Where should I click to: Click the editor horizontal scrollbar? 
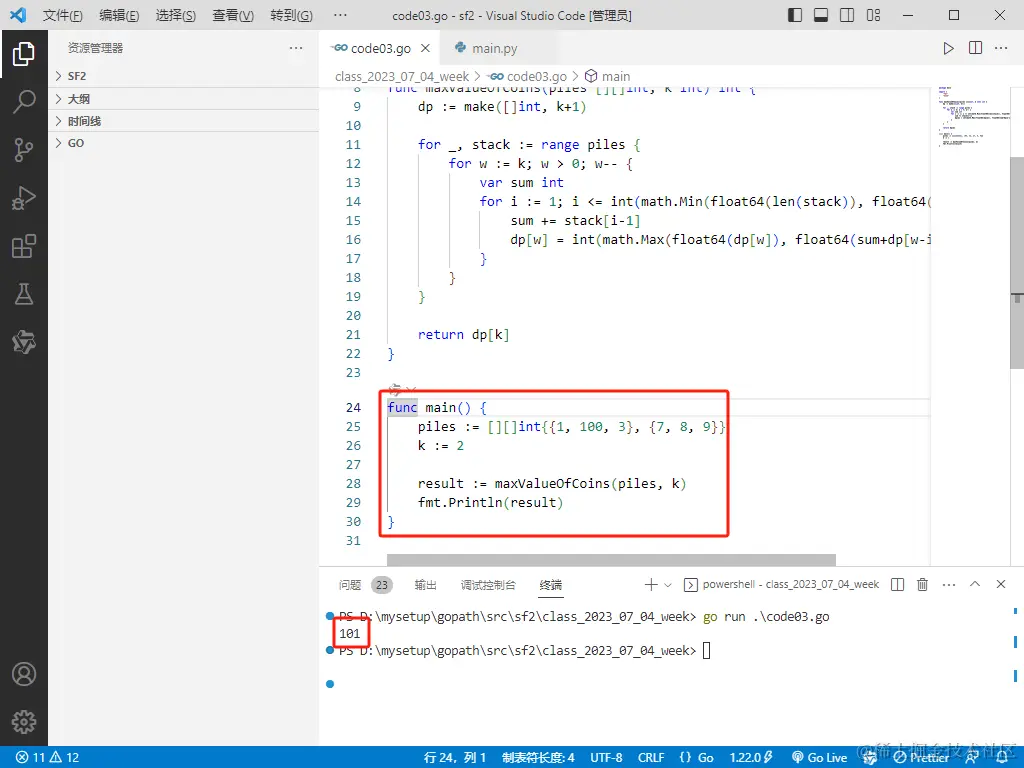(611, 560)
